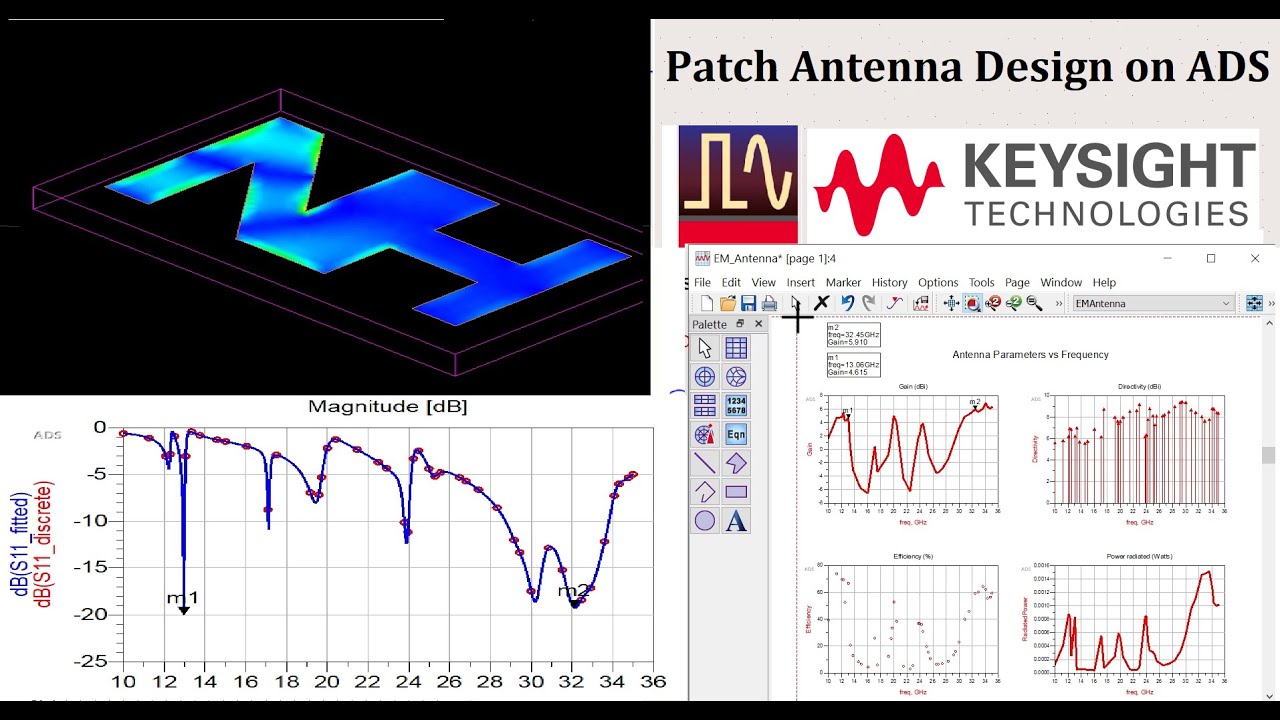Click the dB(S11_fitted) axis label
Image resolution: width=1280 pixels, height=720 pixels.
[x=20, y=543]
